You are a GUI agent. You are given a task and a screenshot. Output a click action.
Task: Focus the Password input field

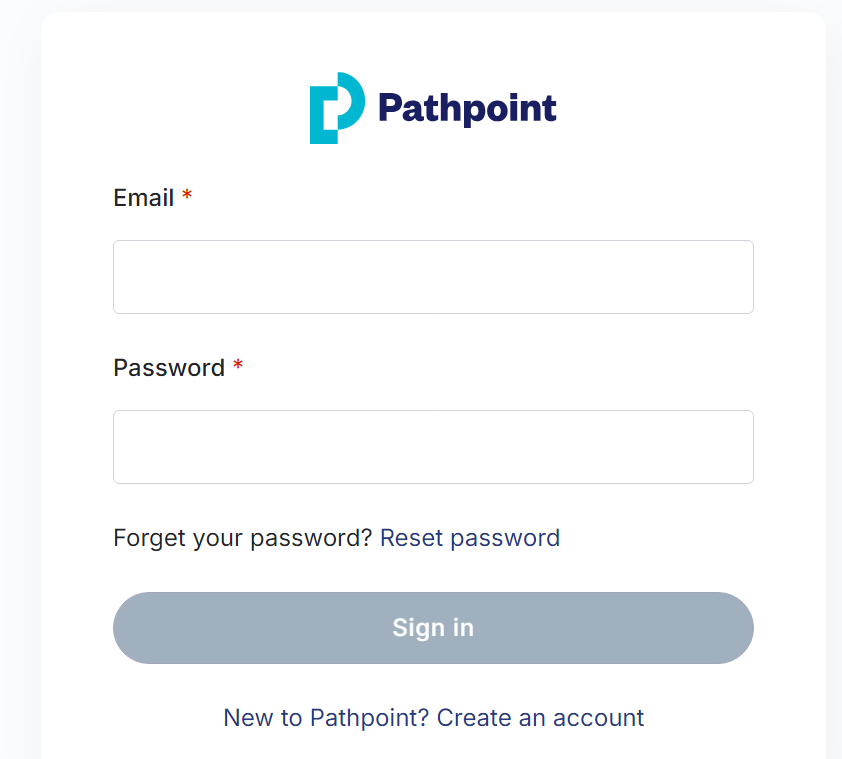[433, 447]
